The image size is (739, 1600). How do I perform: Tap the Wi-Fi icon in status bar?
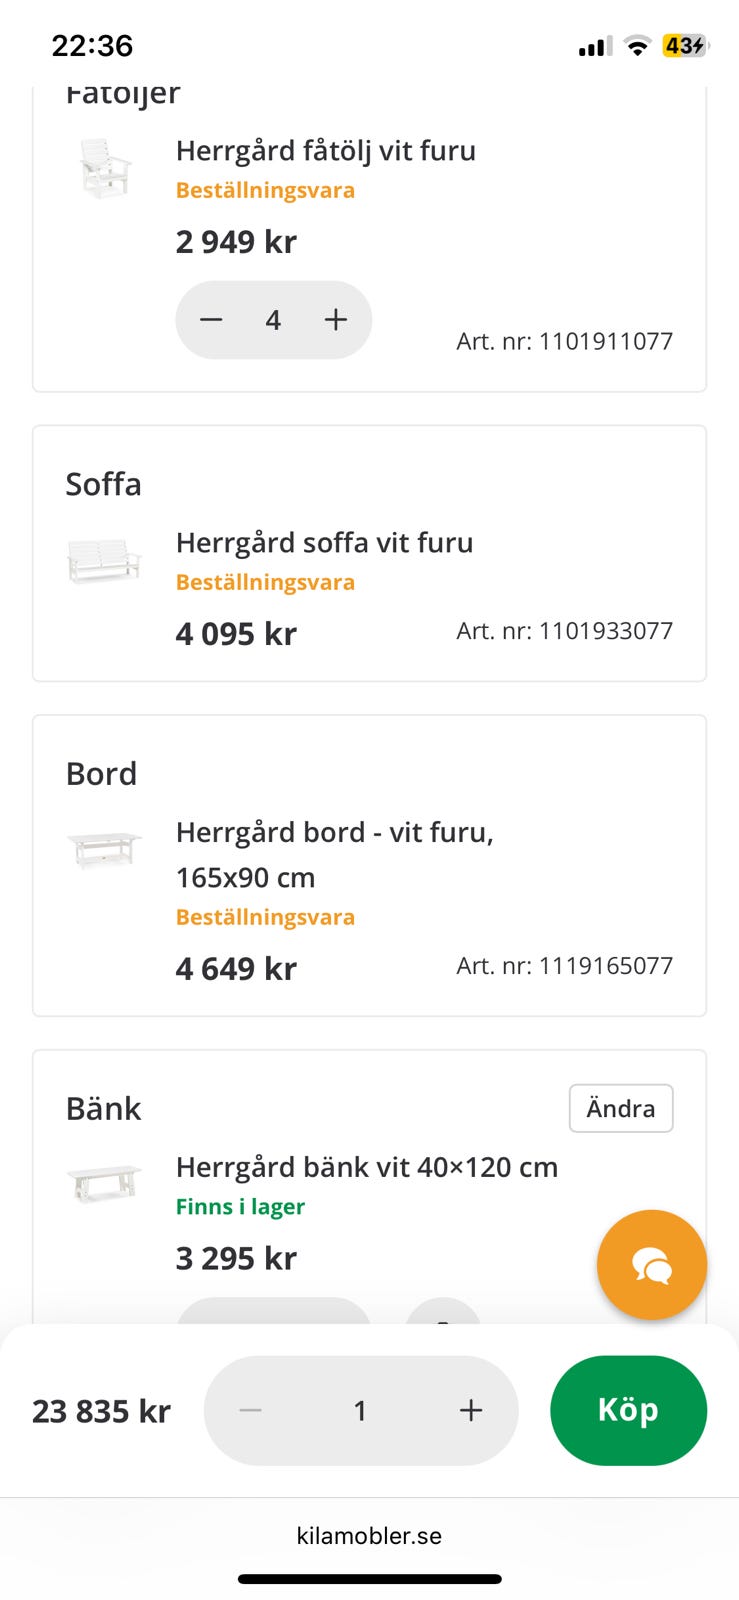(x=636, y=45)
